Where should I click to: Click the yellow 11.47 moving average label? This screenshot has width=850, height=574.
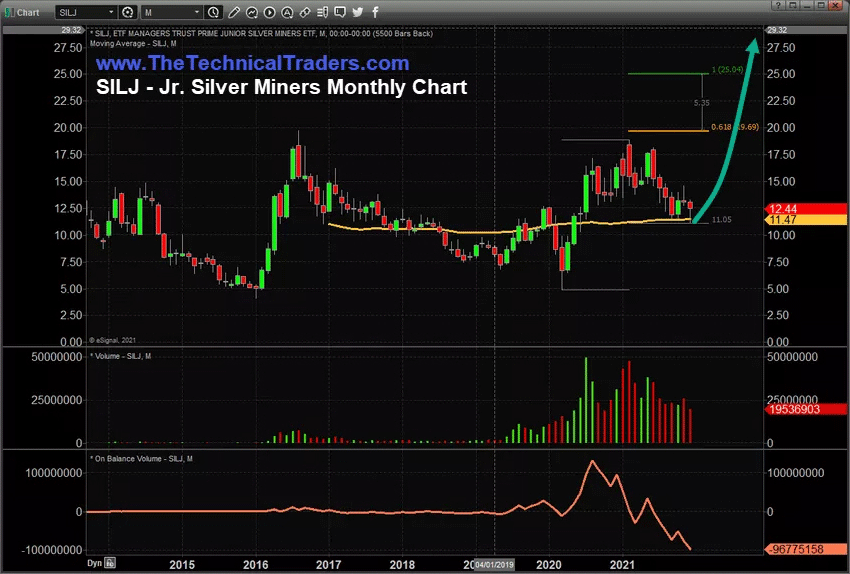[790, 219]
